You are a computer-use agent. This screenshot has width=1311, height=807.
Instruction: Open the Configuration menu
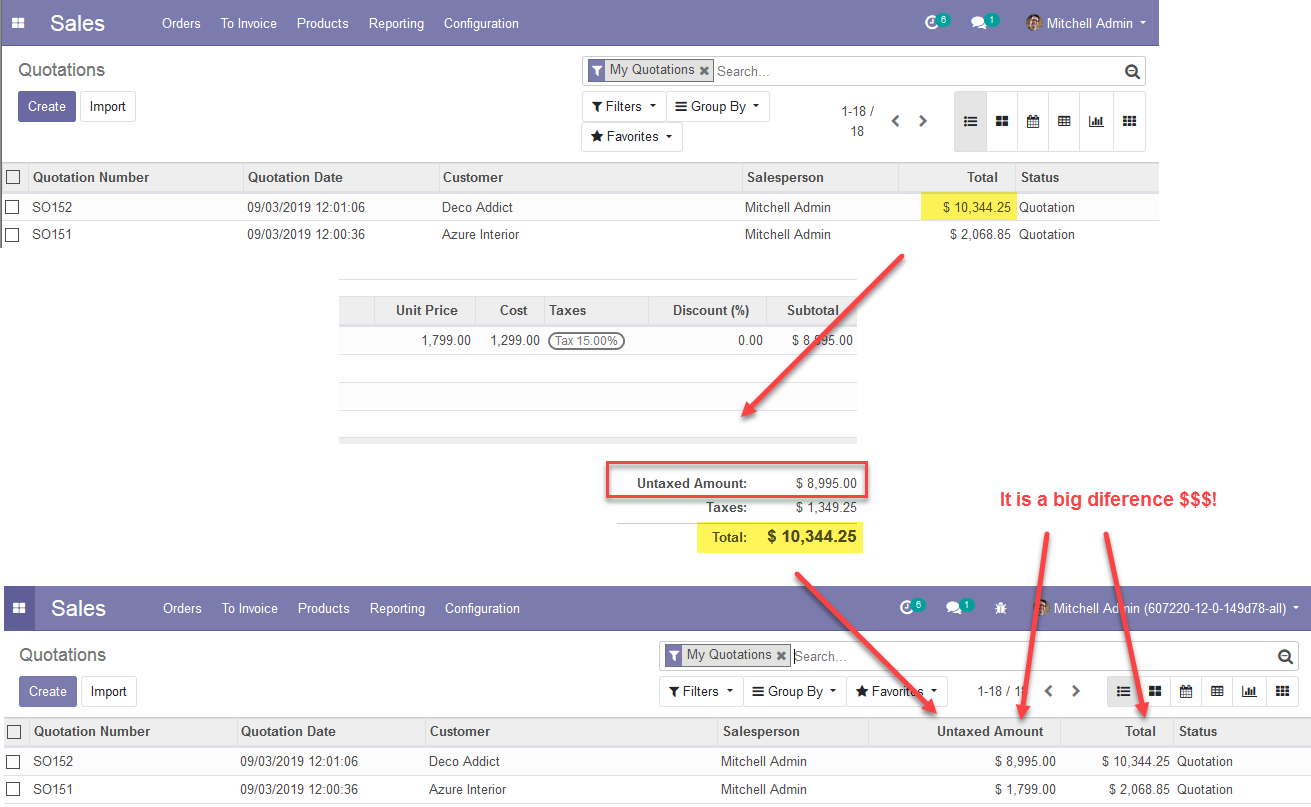tap(481, 22)
